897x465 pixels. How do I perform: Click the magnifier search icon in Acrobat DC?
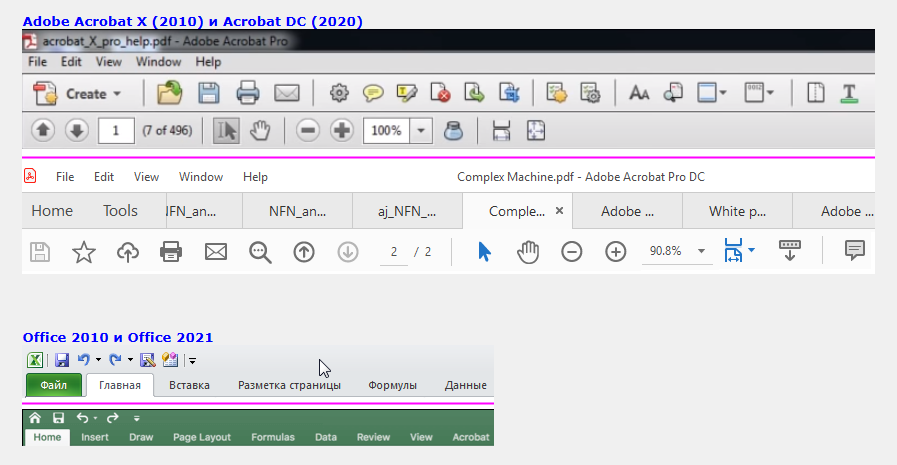[260, 252]
